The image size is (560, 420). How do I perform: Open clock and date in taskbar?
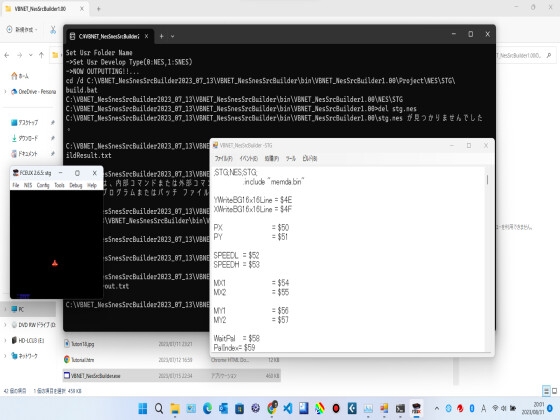click(533, 408)
